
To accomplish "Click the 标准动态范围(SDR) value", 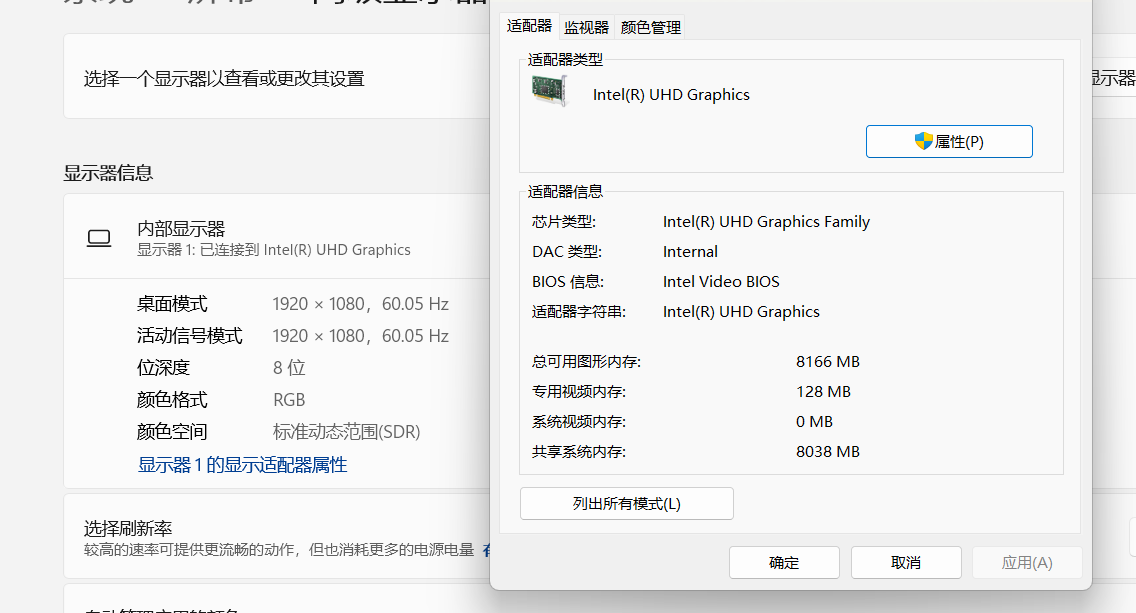I will click(346, 432).
